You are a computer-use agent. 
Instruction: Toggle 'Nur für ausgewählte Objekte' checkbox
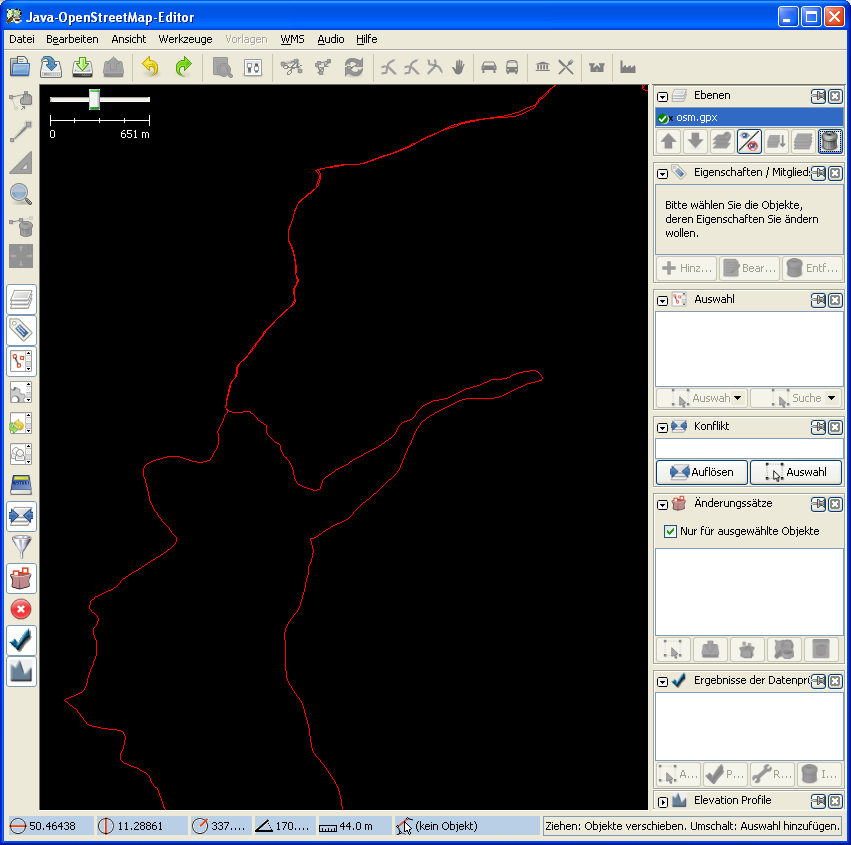click(671, 531)
